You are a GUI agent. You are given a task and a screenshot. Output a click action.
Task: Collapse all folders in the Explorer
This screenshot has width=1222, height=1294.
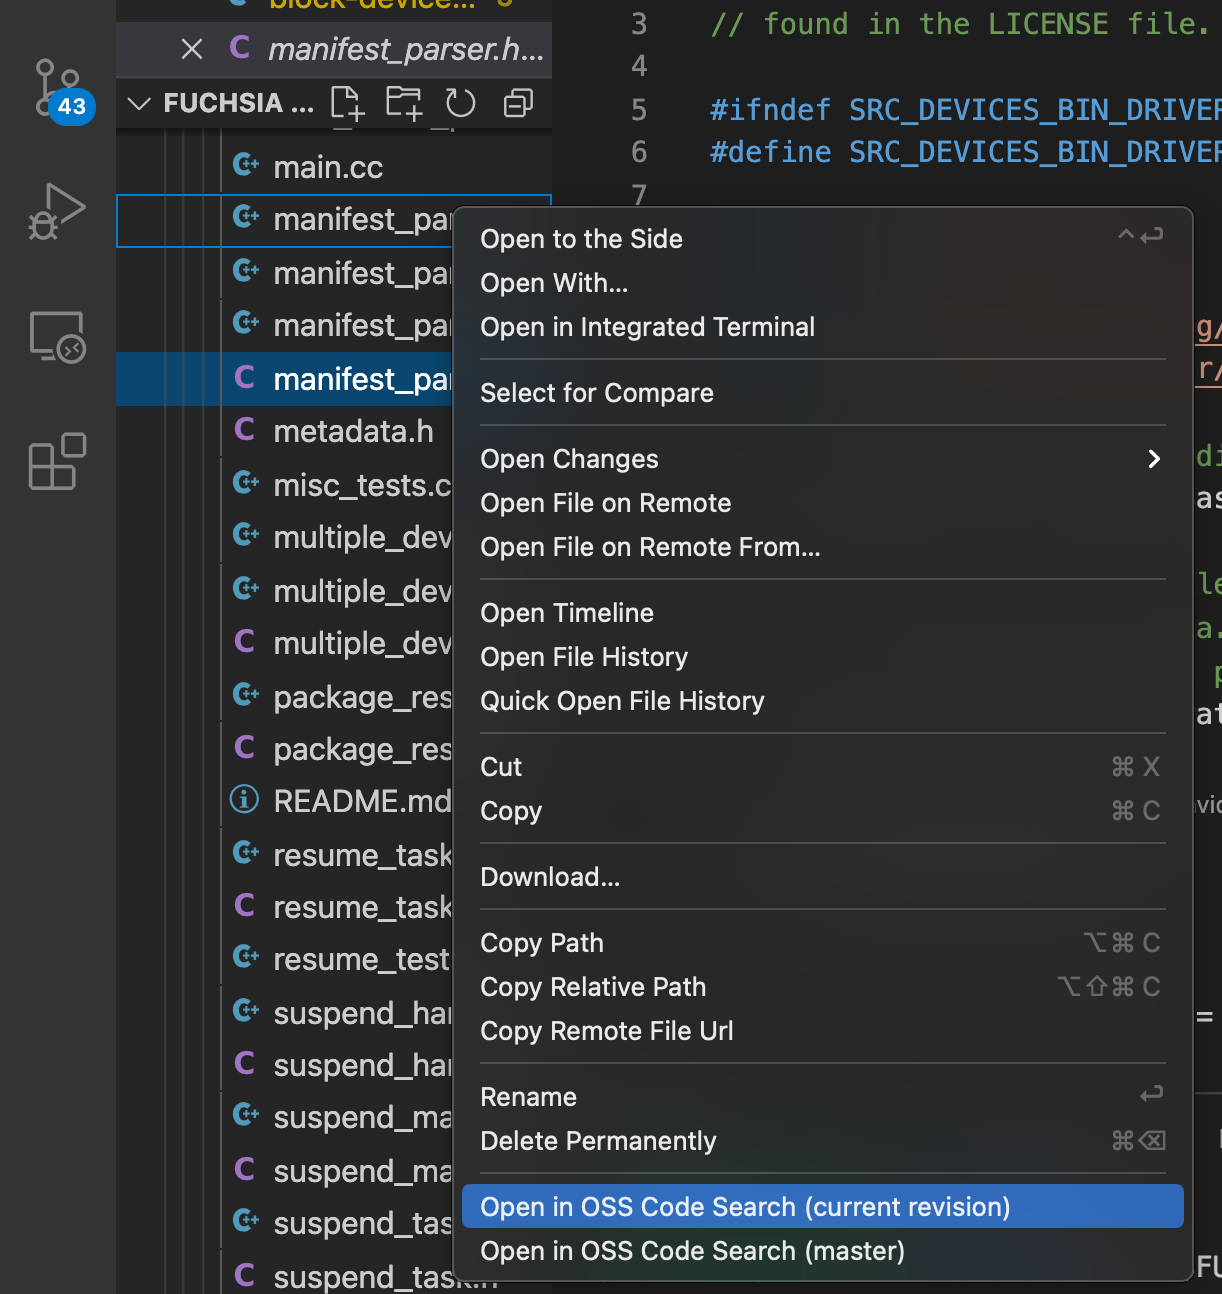tap(517, 102)
